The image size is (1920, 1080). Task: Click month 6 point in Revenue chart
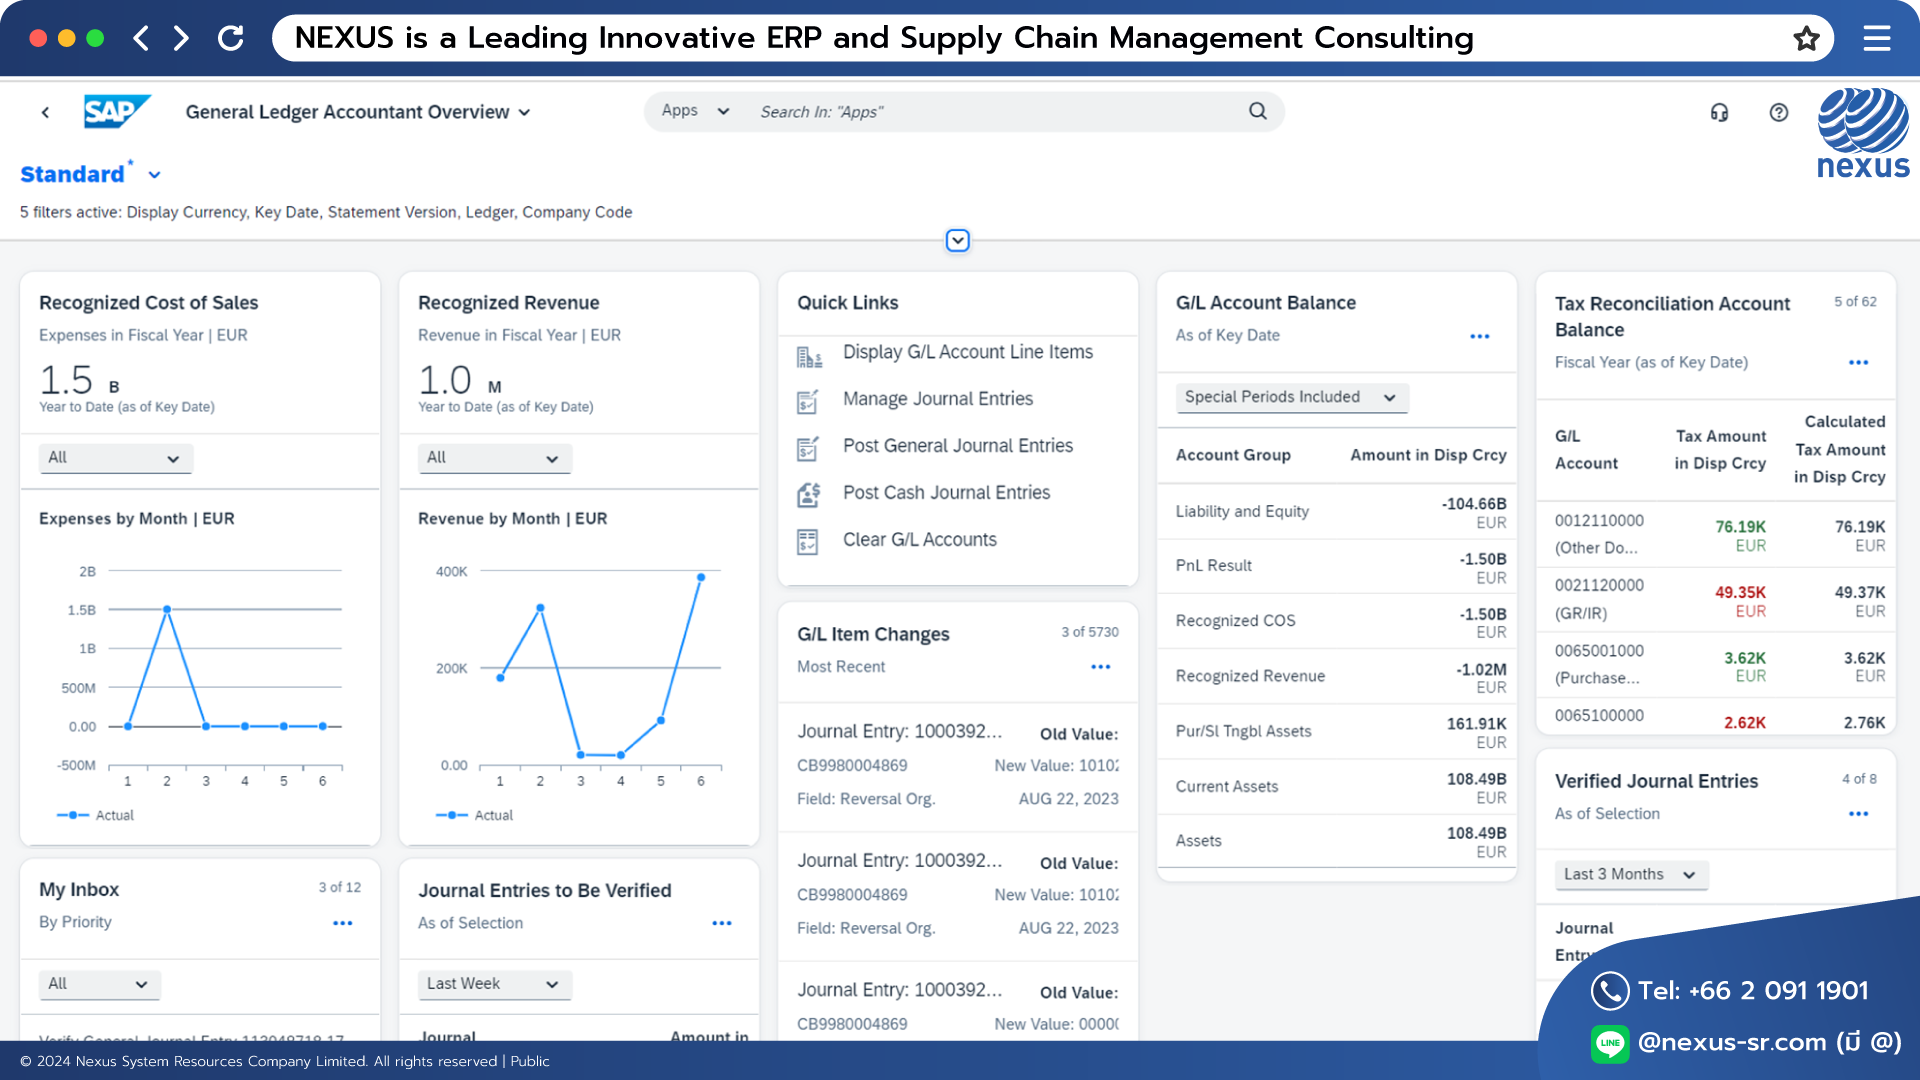pyautogui.click(x=701, y=577)
